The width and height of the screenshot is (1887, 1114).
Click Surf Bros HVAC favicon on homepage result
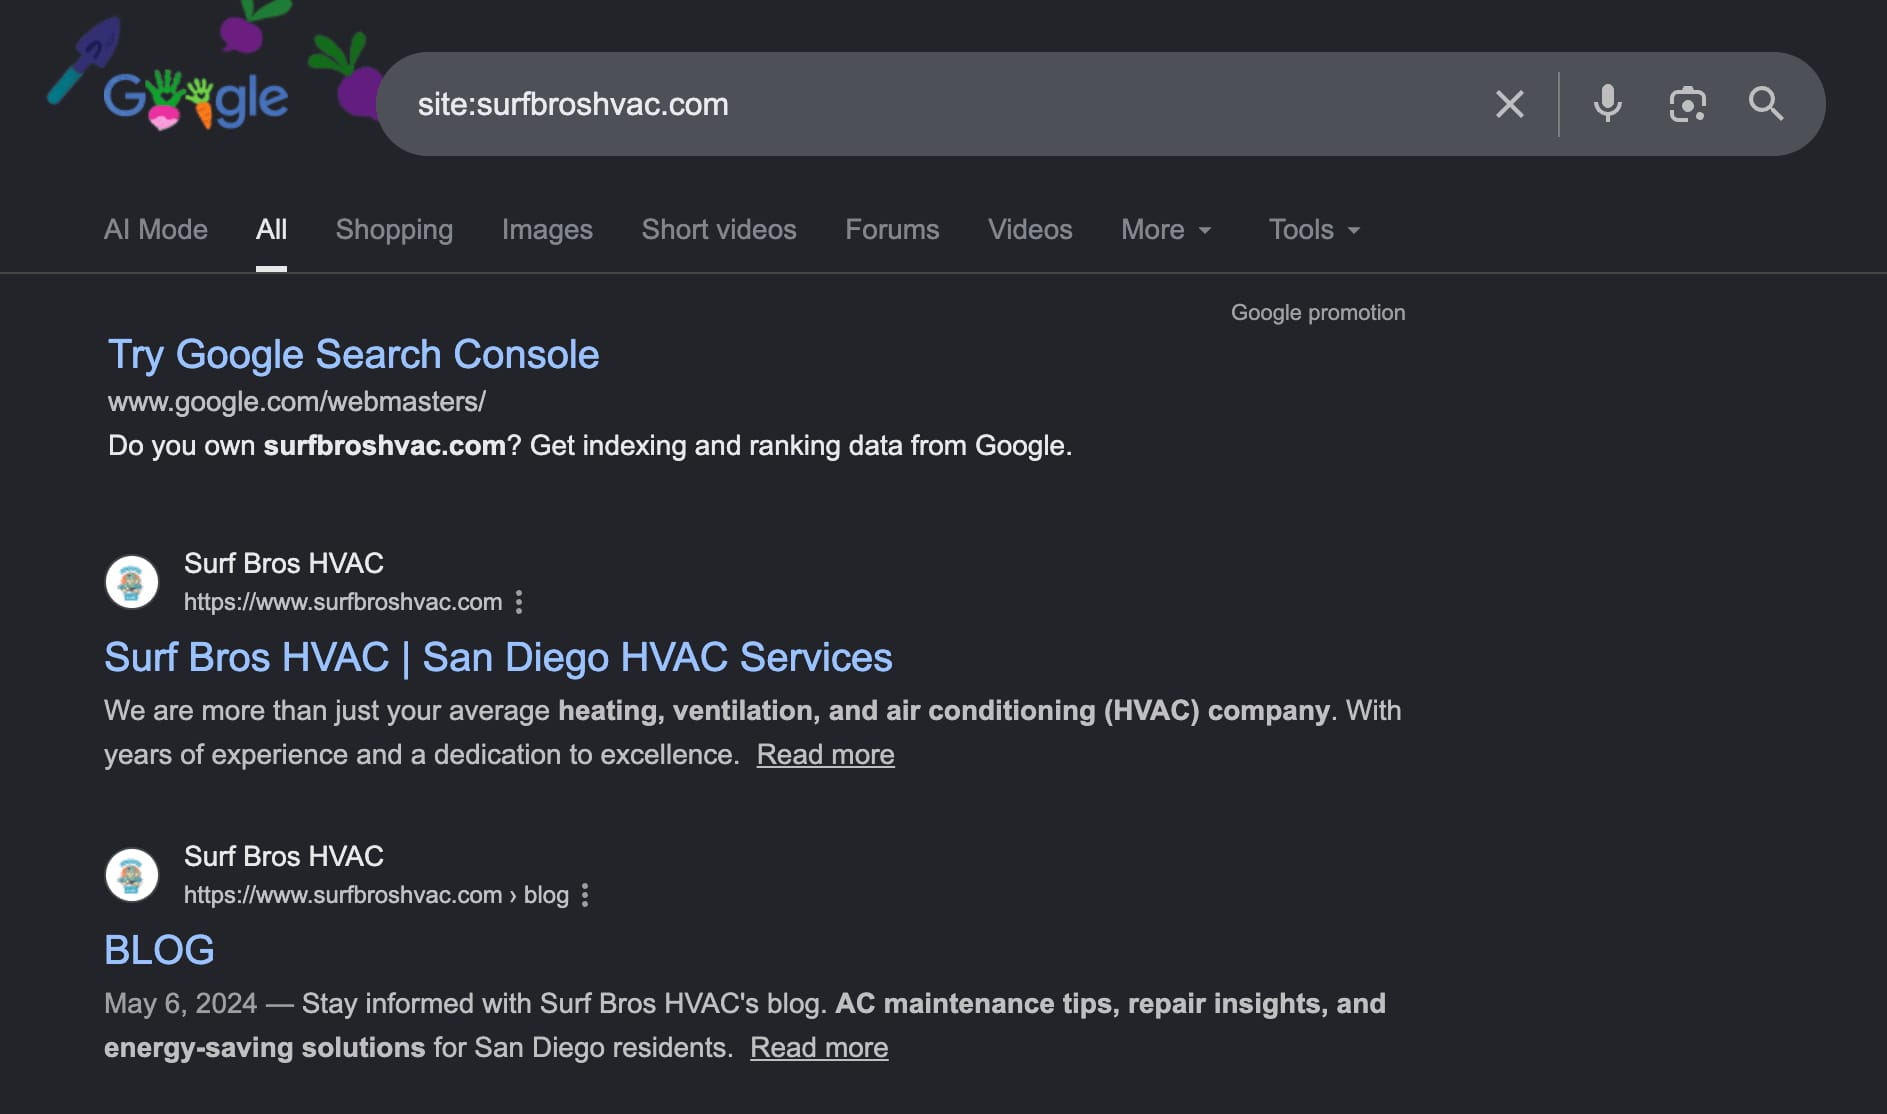tap(132, 582)
